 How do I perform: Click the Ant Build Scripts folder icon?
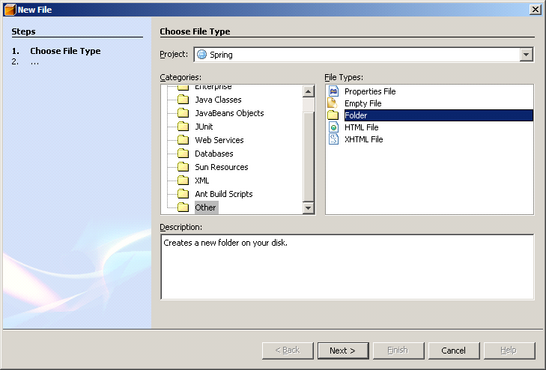[183, 194]
